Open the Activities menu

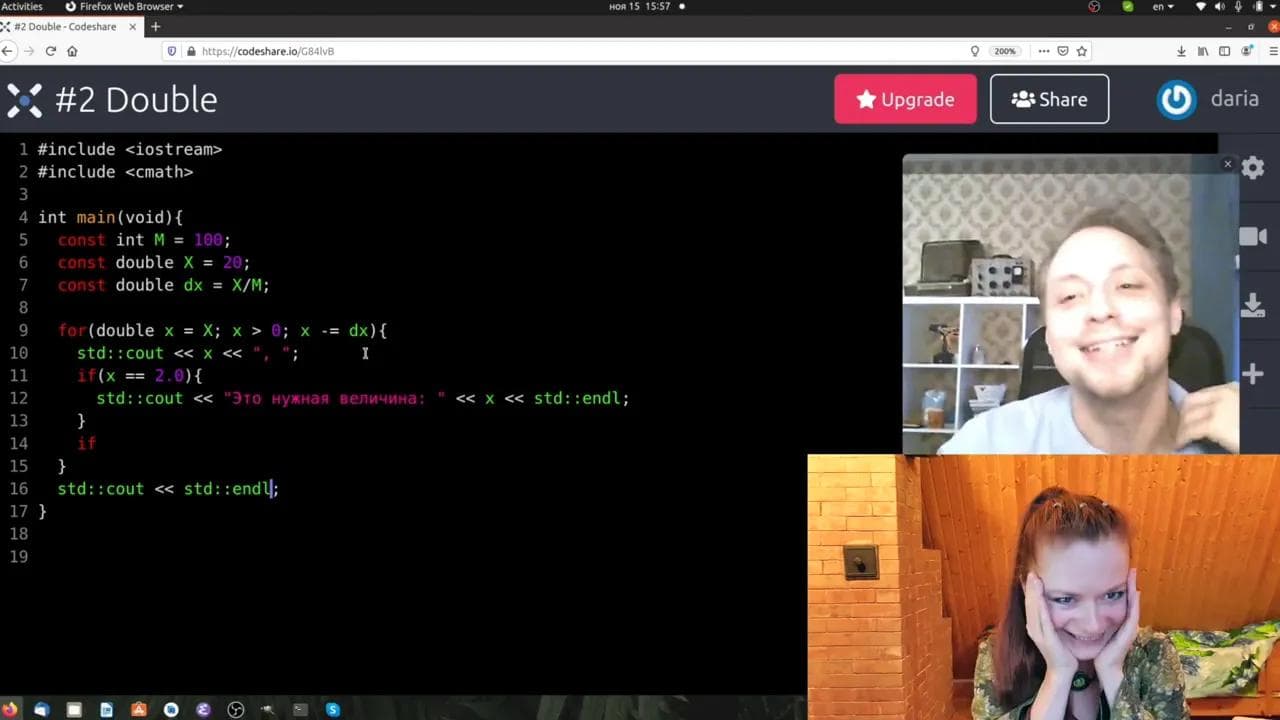click(x=21, y=6)
